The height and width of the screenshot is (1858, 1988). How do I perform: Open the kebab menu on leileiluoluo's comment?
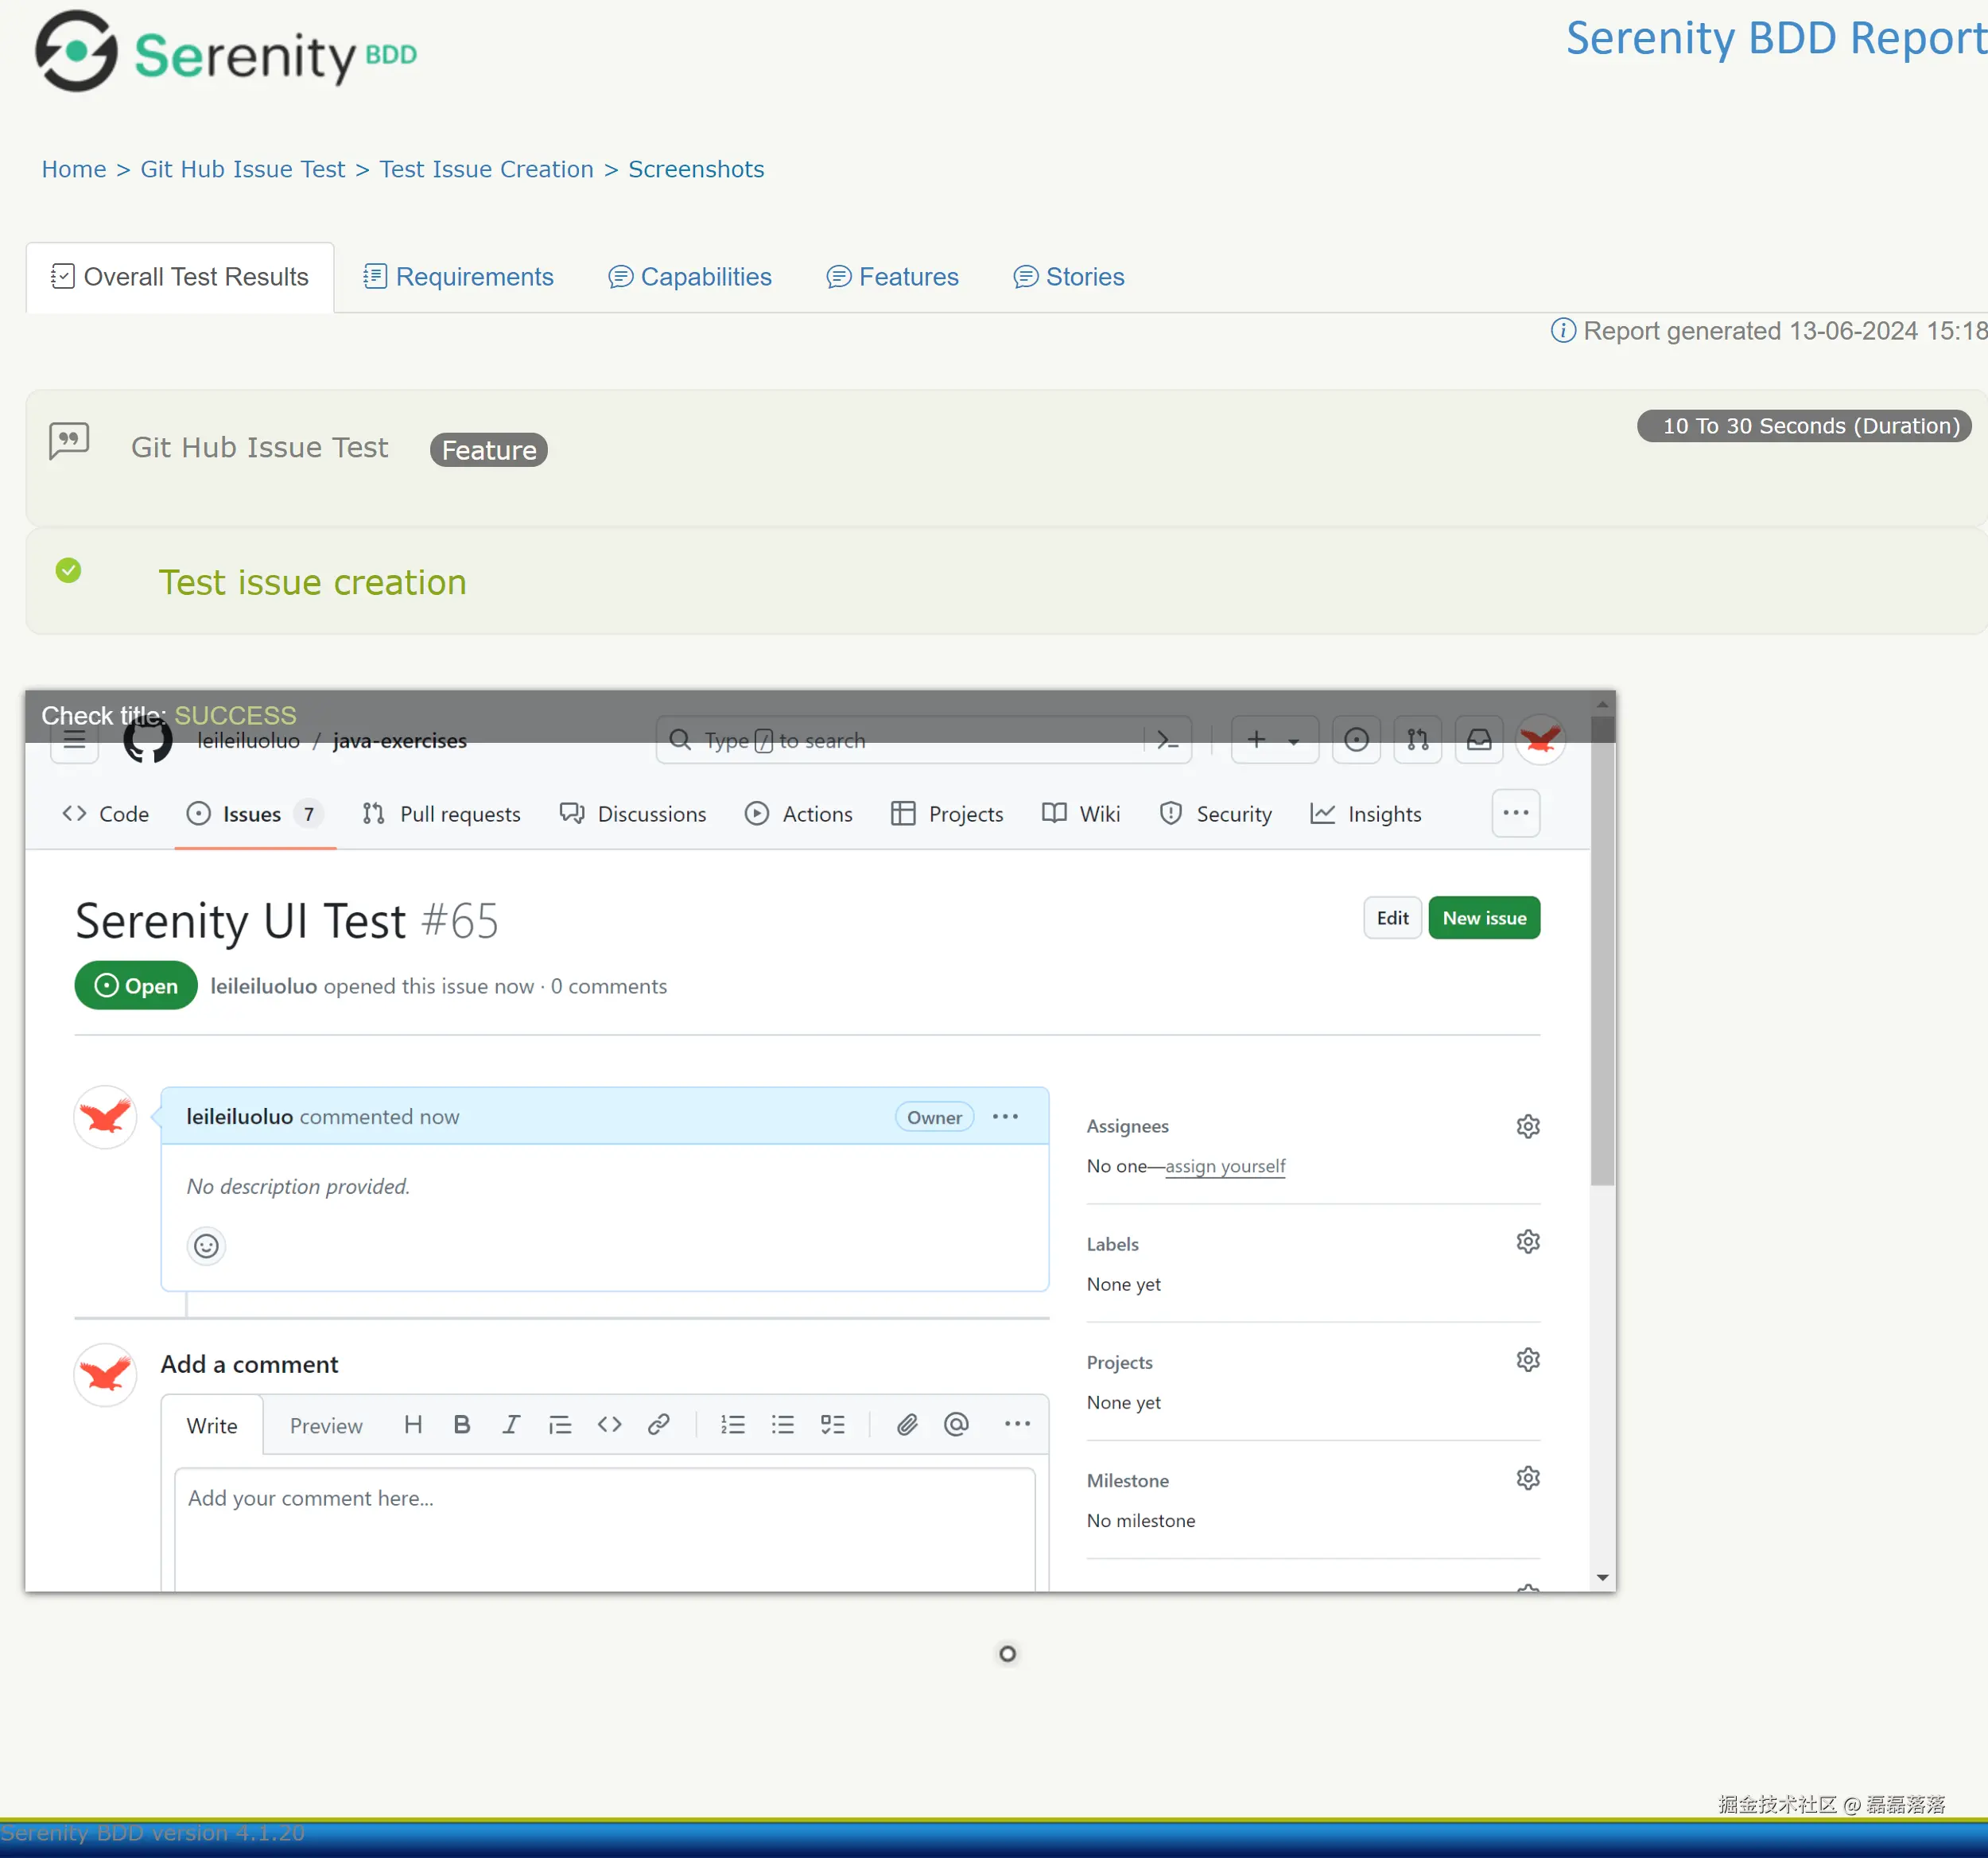click(1005, 1116)
